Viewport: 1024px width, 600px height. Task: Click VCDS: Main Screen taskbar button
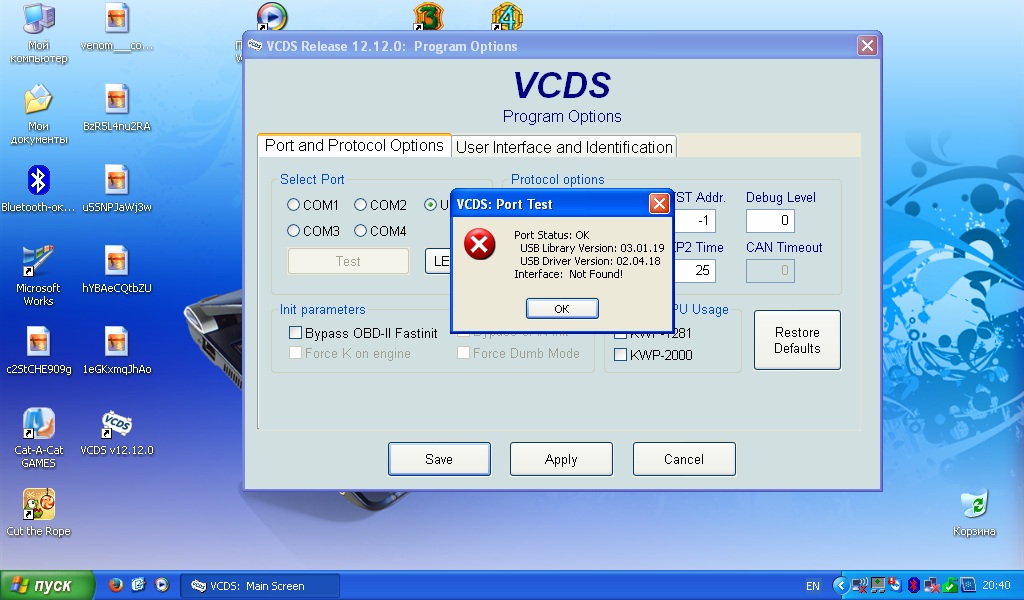260,586
